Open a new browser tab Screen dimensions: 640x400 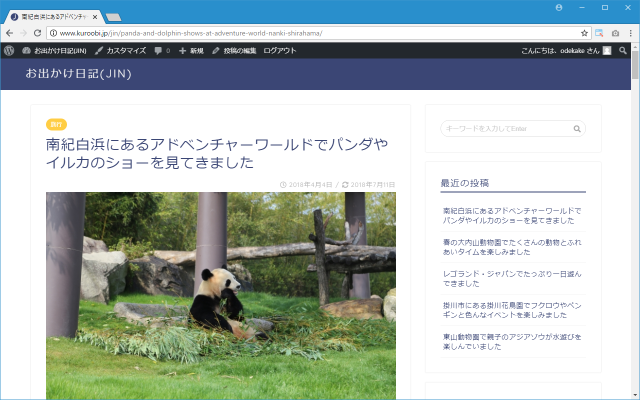coord(113,17)
